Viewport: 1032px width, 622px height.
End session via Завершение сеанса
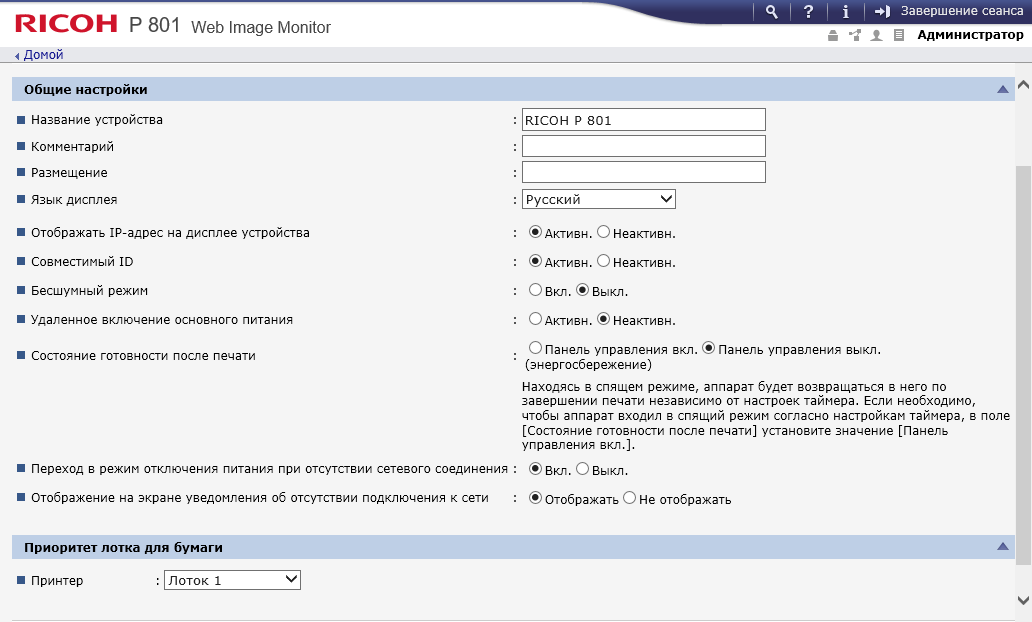click(x=962, y=11)
